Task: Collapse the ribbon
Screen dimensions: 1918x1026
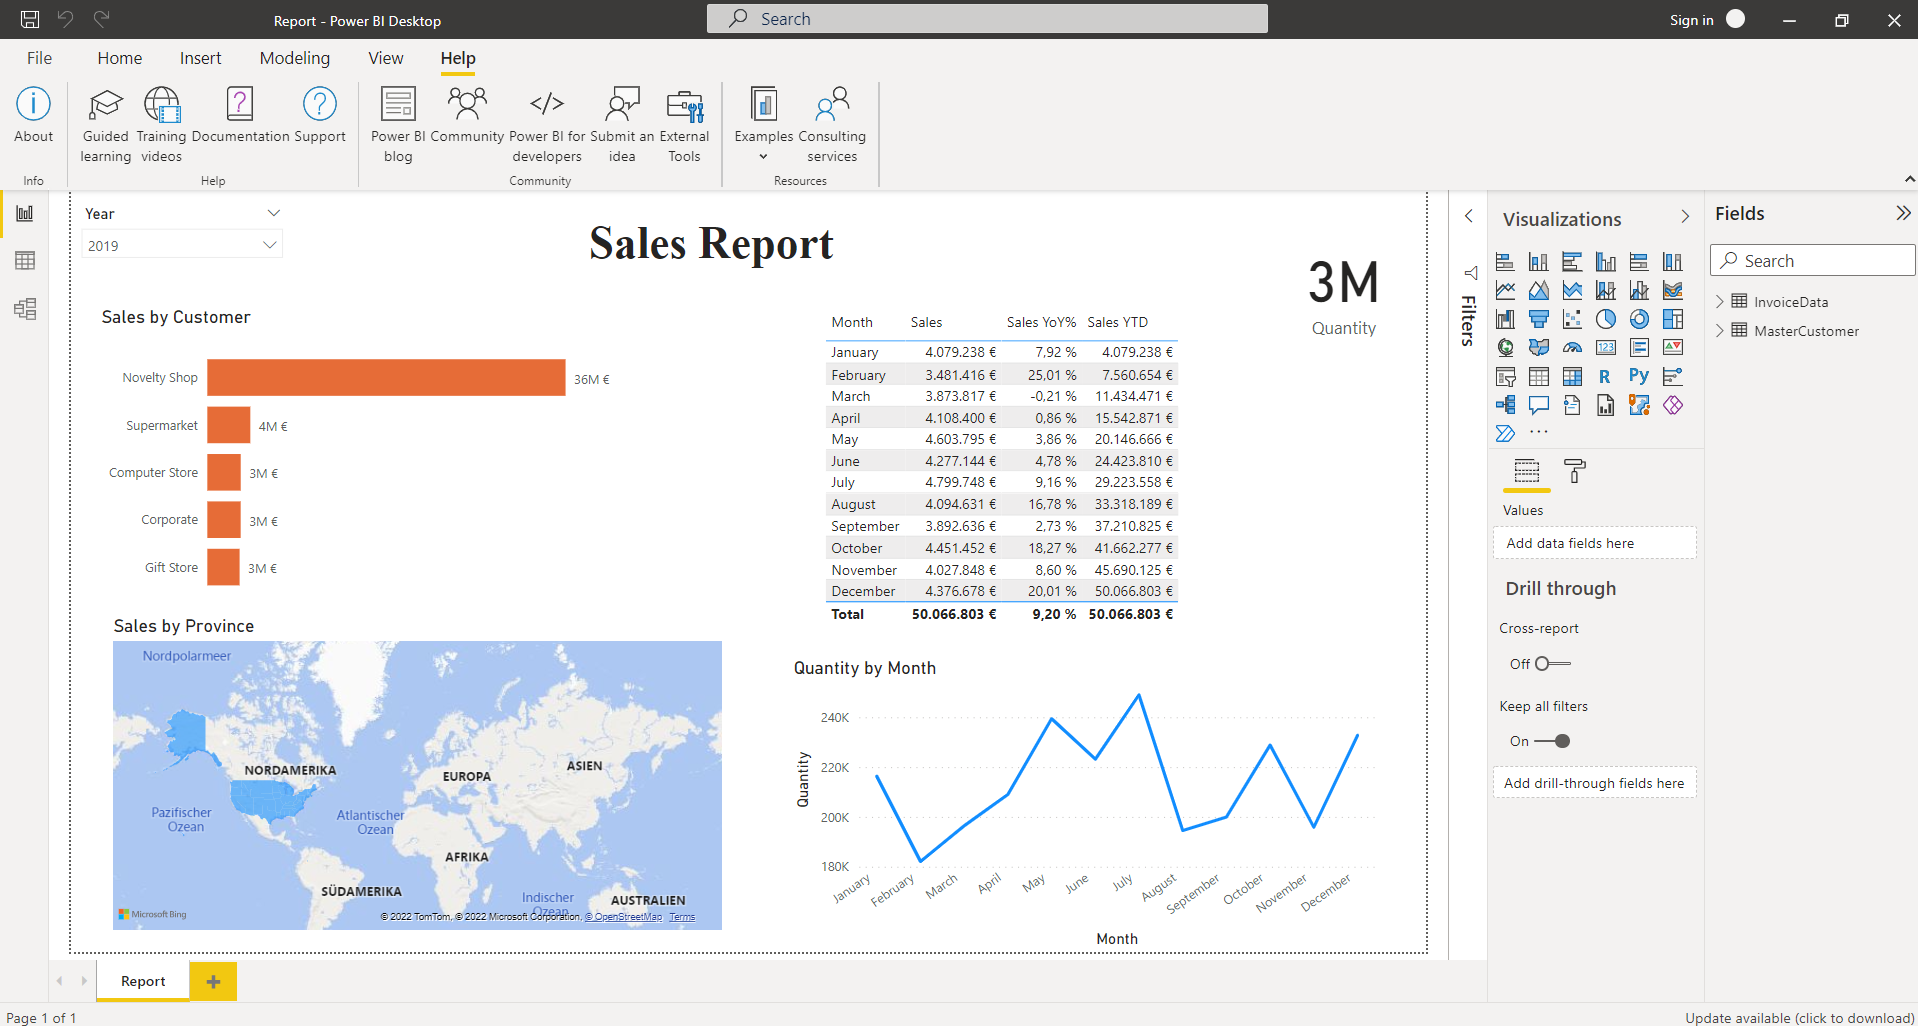Action: [1909, 179]
